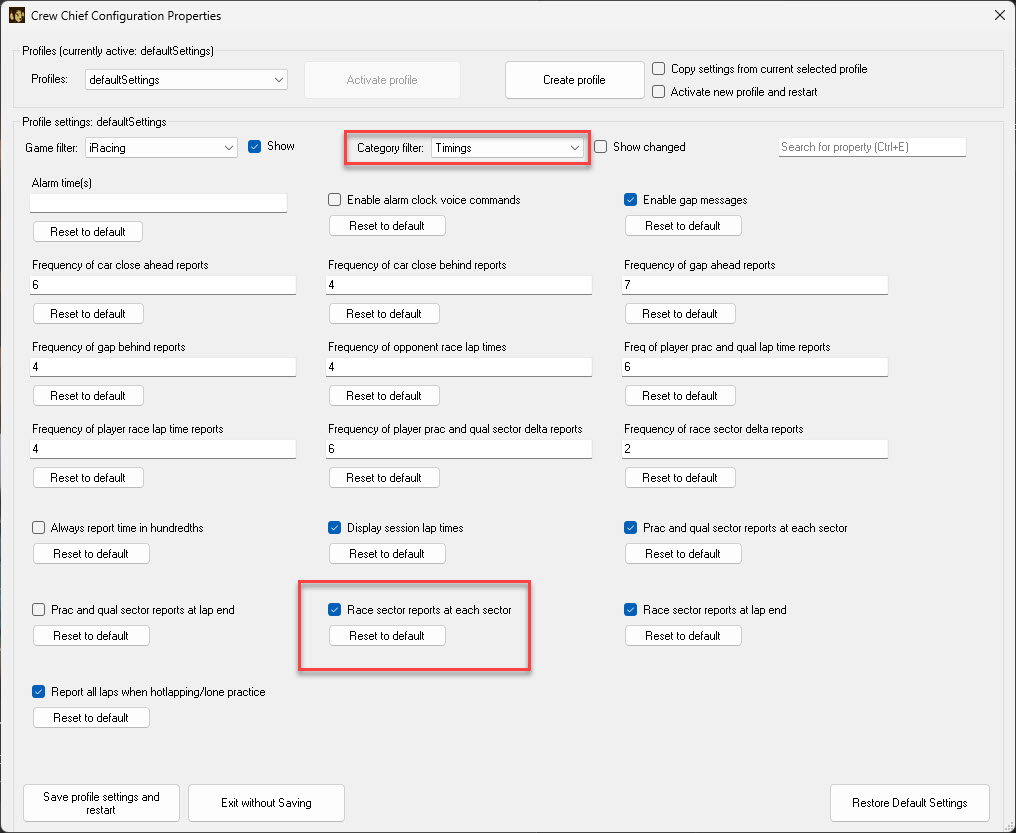
Task: Open the Category filter dropdown set to Timings
Action: 507,148
